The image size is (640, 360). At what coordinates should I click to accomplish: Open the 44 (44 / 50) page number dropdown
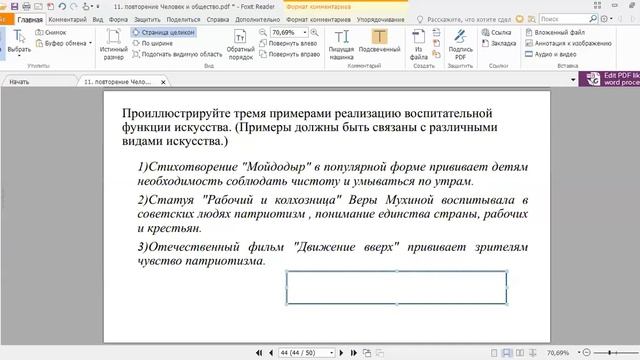tap(331, 353)
